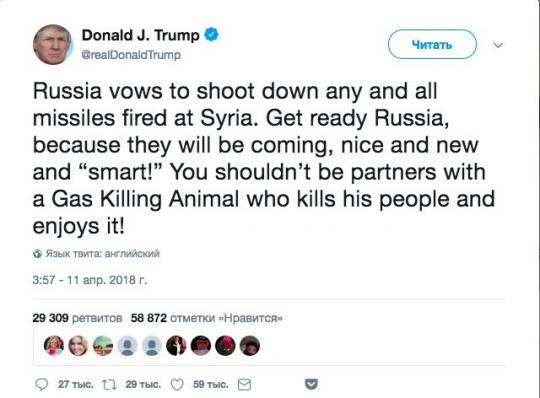Click the reply speech bubble icon
The width and height of the screenshot is (540, 398).
(42, 384)
